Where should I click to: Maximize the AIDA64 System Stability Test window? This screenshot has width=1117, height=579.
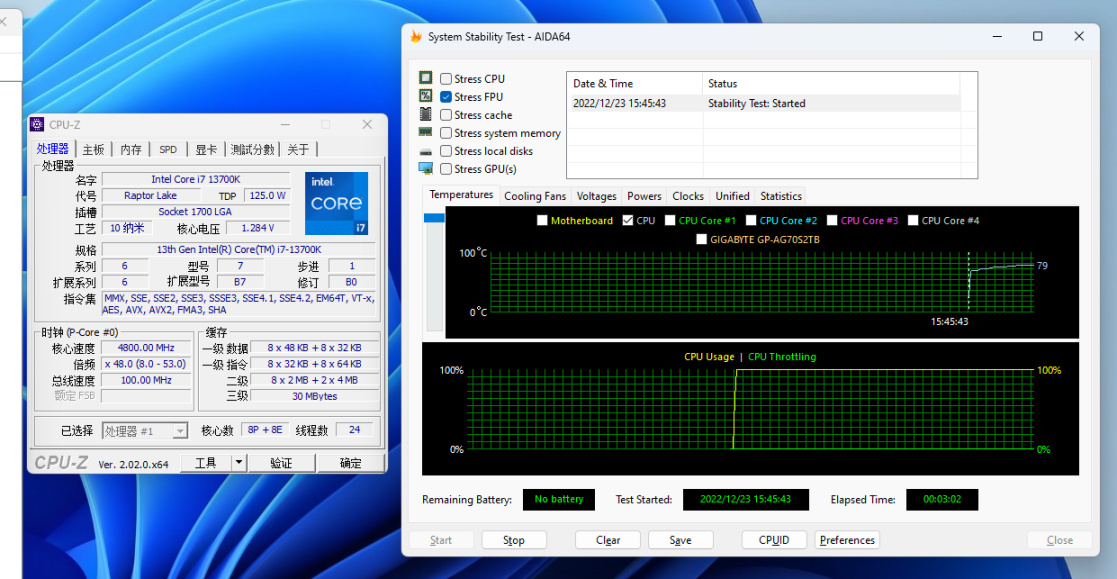[1038, 36]
